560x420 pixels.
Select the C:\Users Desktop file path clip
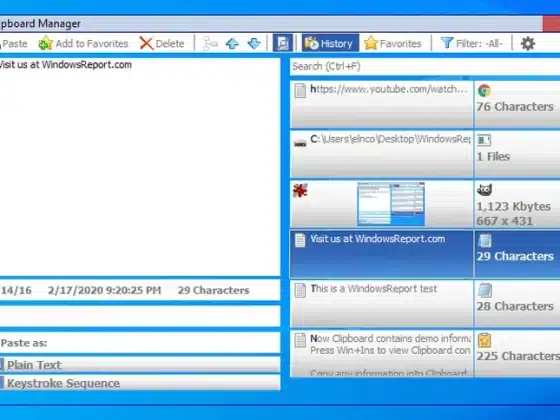(x=382, y=154)
